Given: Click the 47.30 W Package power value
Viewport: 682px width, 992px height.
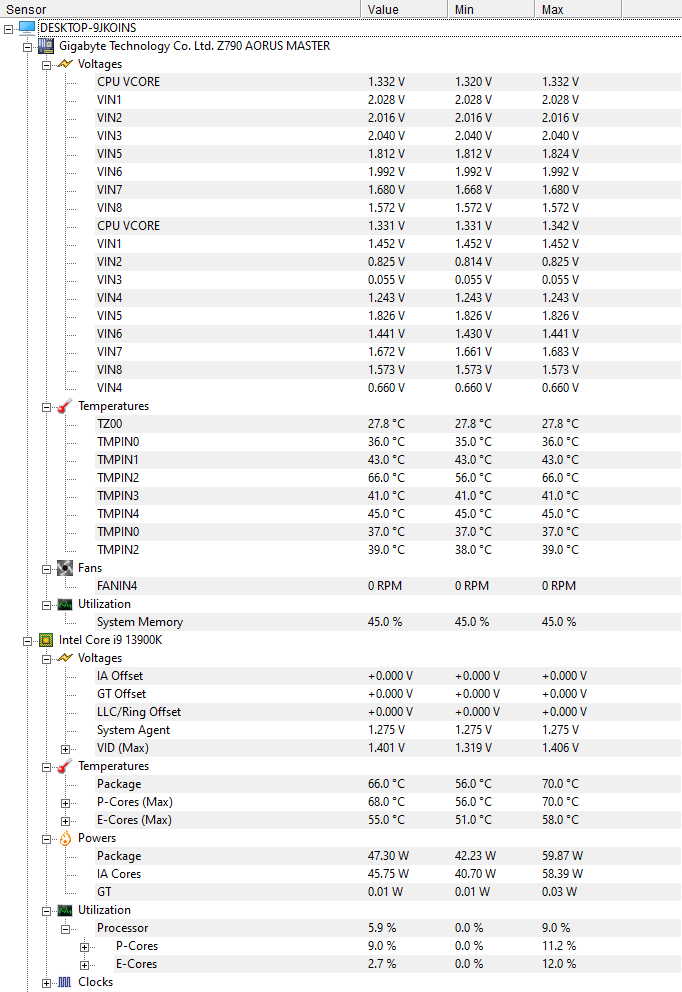Looking at the screenshot, I should (388, 856).
